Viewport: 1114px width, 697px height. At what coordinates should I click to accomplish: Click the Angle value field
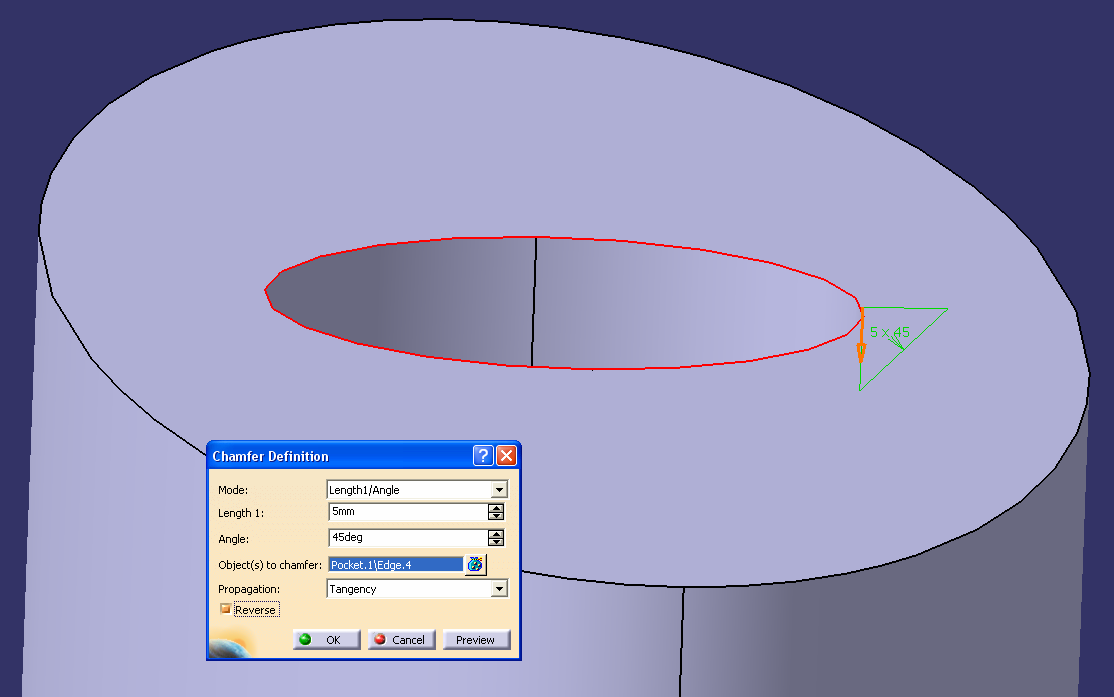[x=408, y=538]
